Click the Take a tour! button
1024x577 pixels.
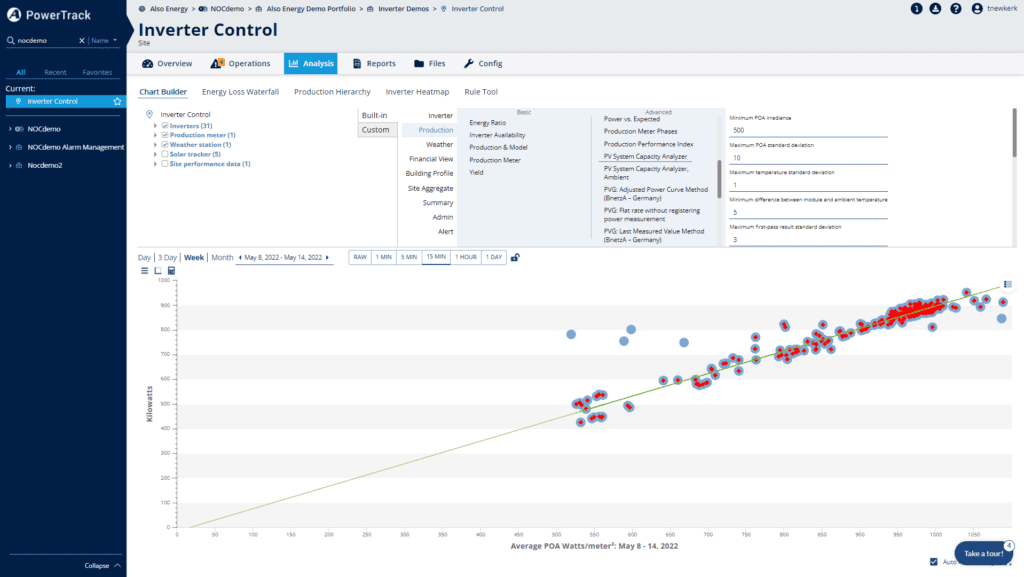click(983, 553)
